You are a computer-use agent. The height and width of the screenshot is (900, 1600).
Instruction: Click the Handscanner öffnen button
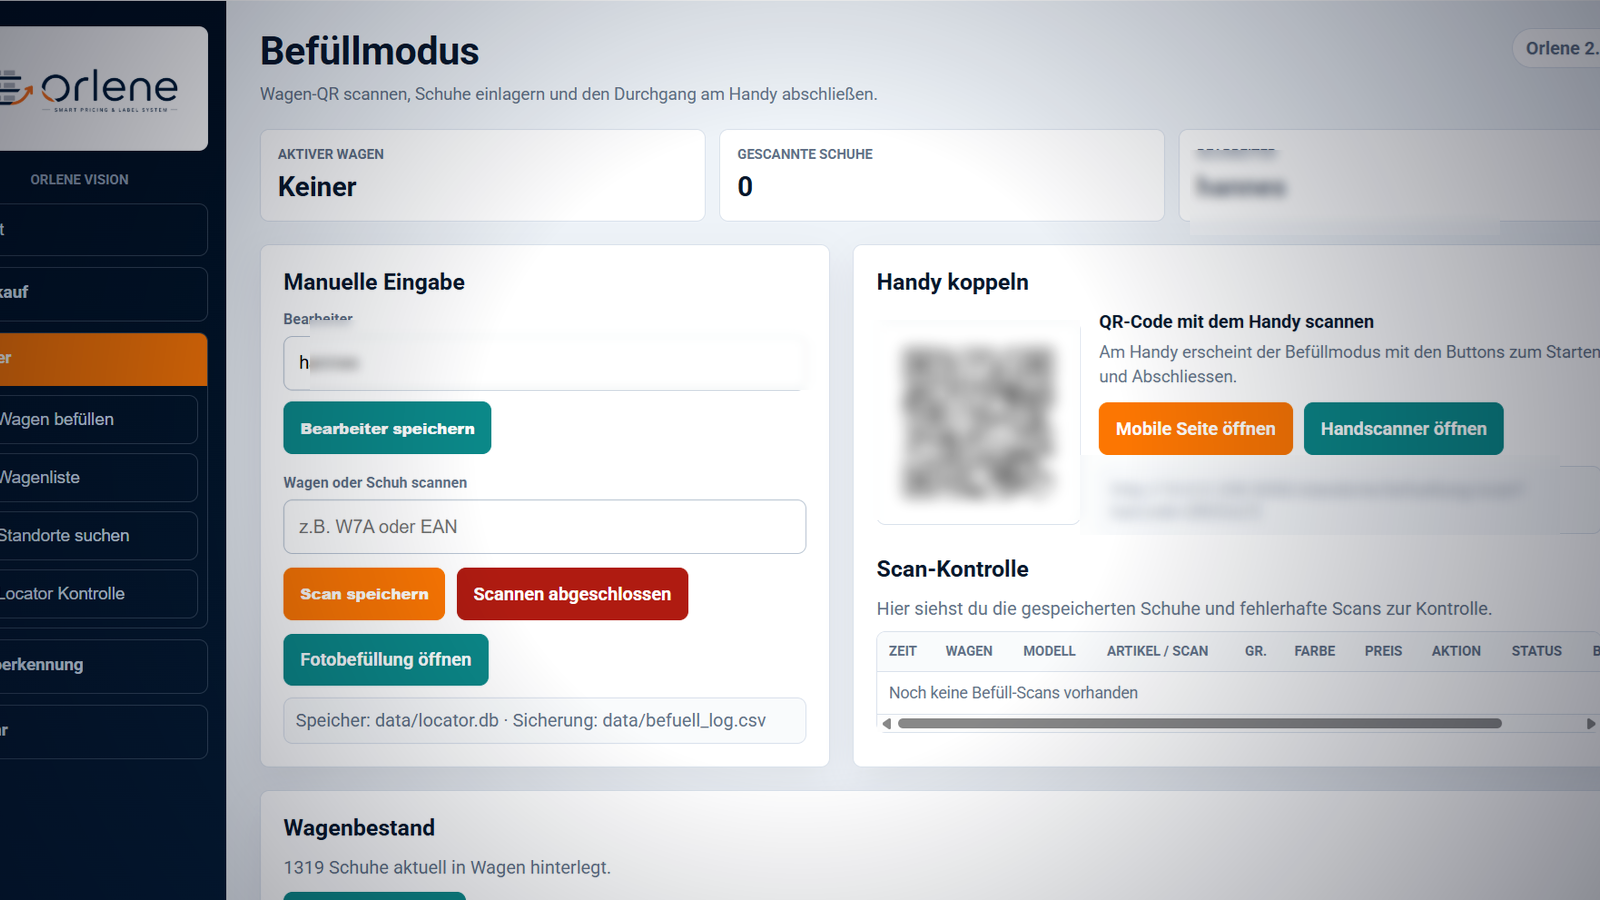tap(1403, 429)
